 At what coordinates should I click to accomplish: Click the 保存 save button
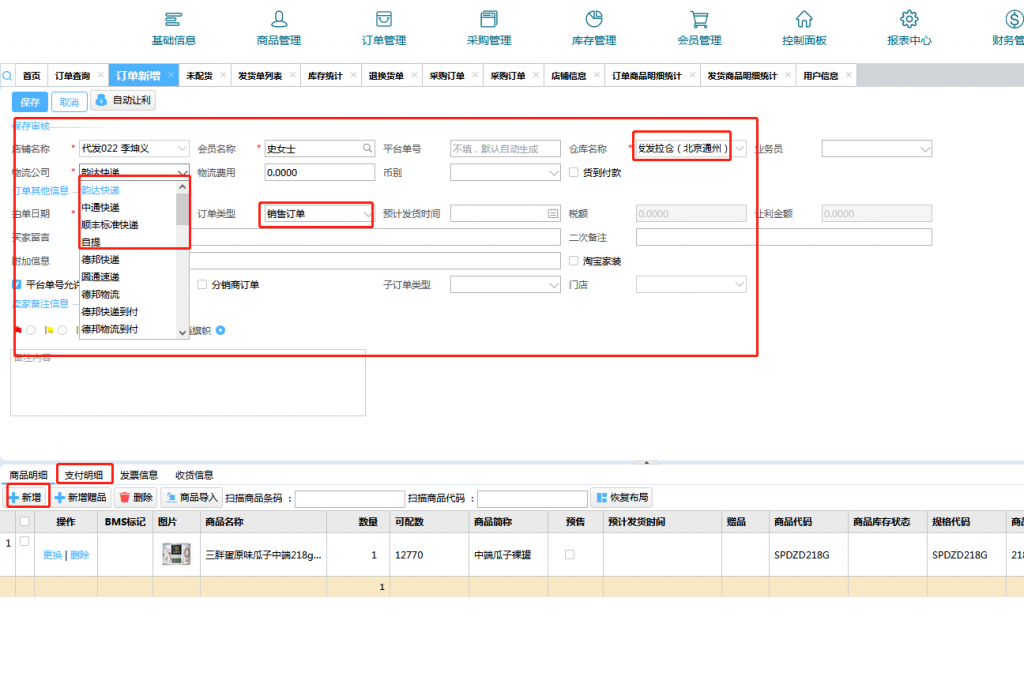pos(30,101)
